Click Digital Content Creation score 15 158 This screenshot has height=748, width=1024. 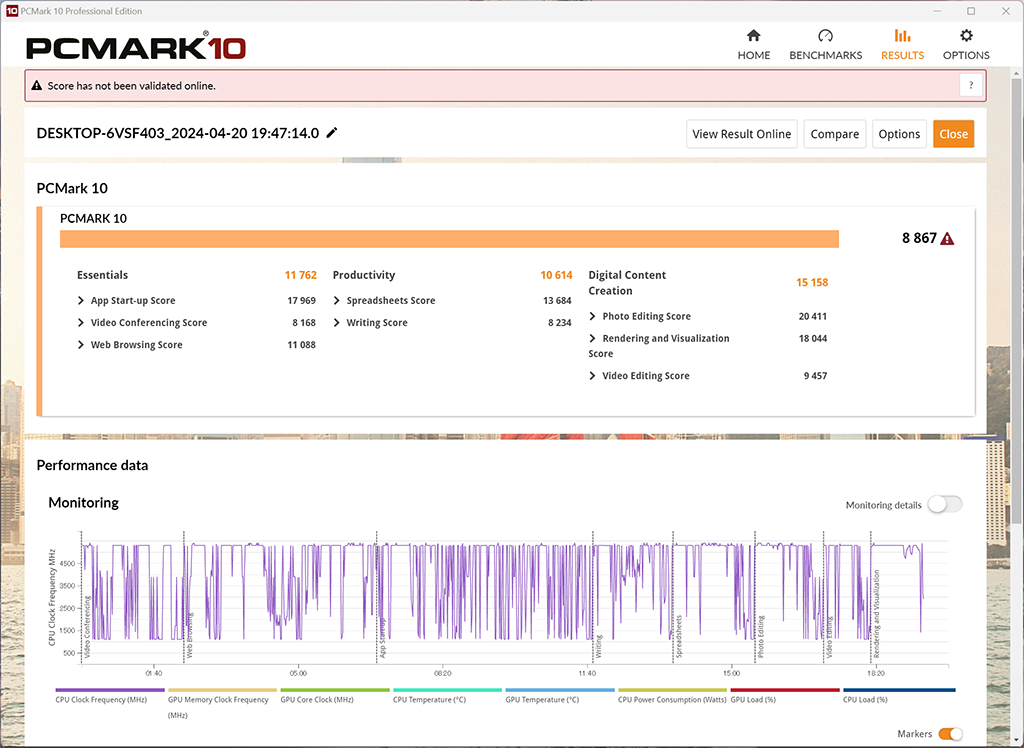pyautogui.click(x=812, y=282)
